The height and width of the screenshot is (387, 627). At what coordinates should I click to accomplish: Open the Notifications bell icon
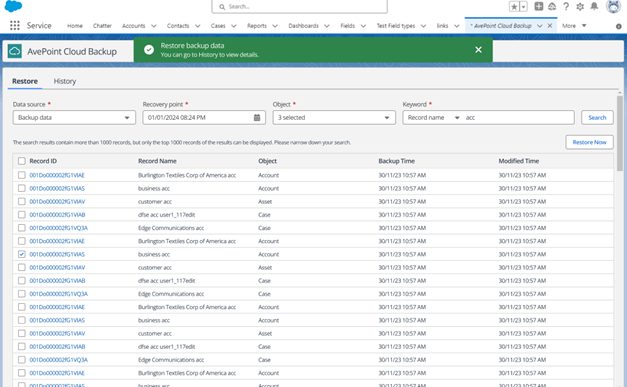(x=594, y=6)
